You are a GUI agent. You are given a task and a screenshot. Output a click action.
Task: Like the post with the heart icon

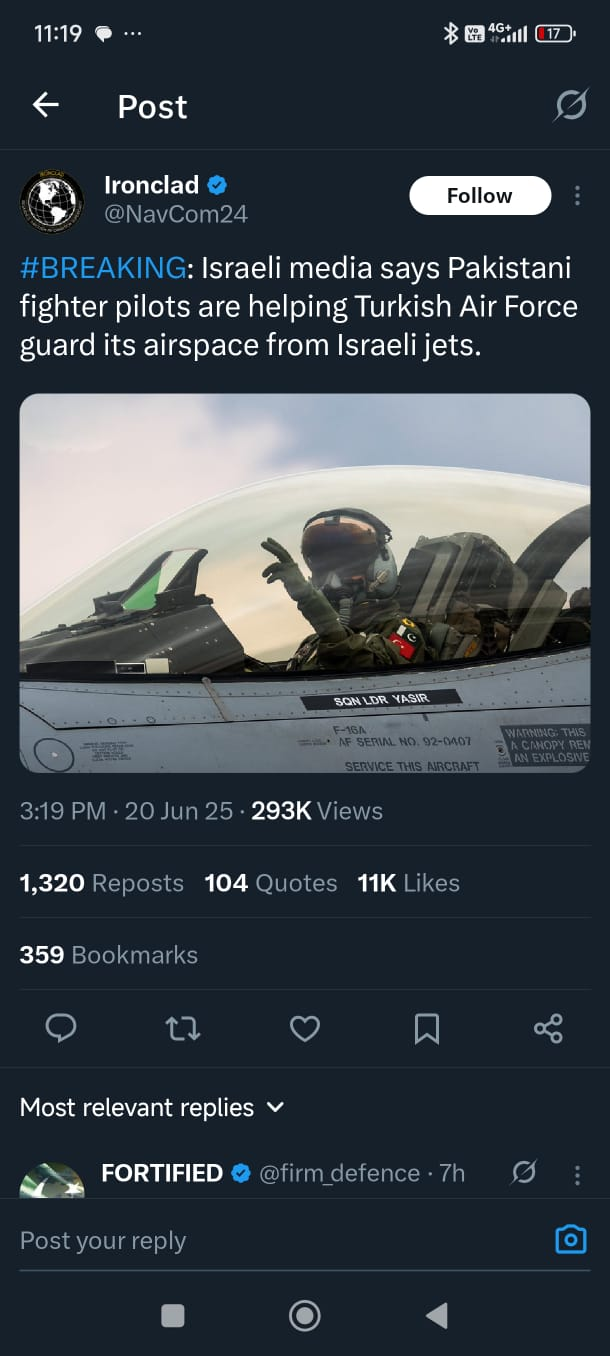pyautogui.click(x=305, y=1028)
